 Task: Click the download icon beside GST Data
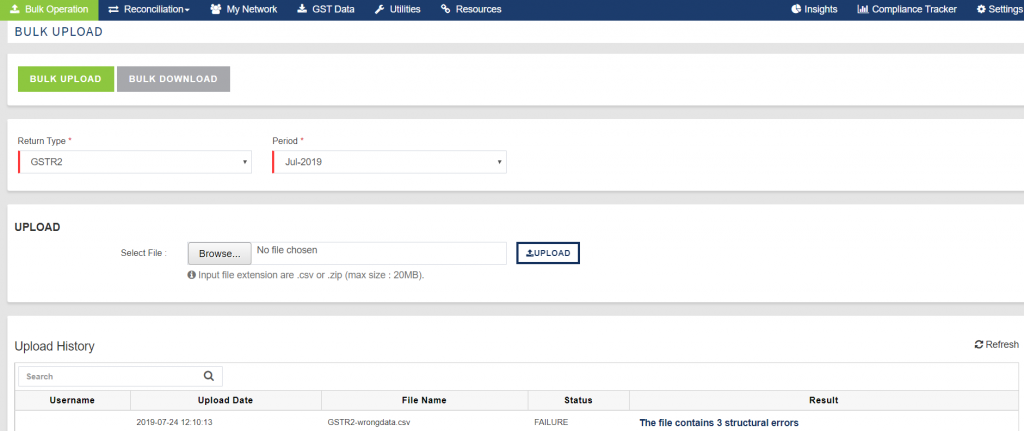(x=302, y=10)
